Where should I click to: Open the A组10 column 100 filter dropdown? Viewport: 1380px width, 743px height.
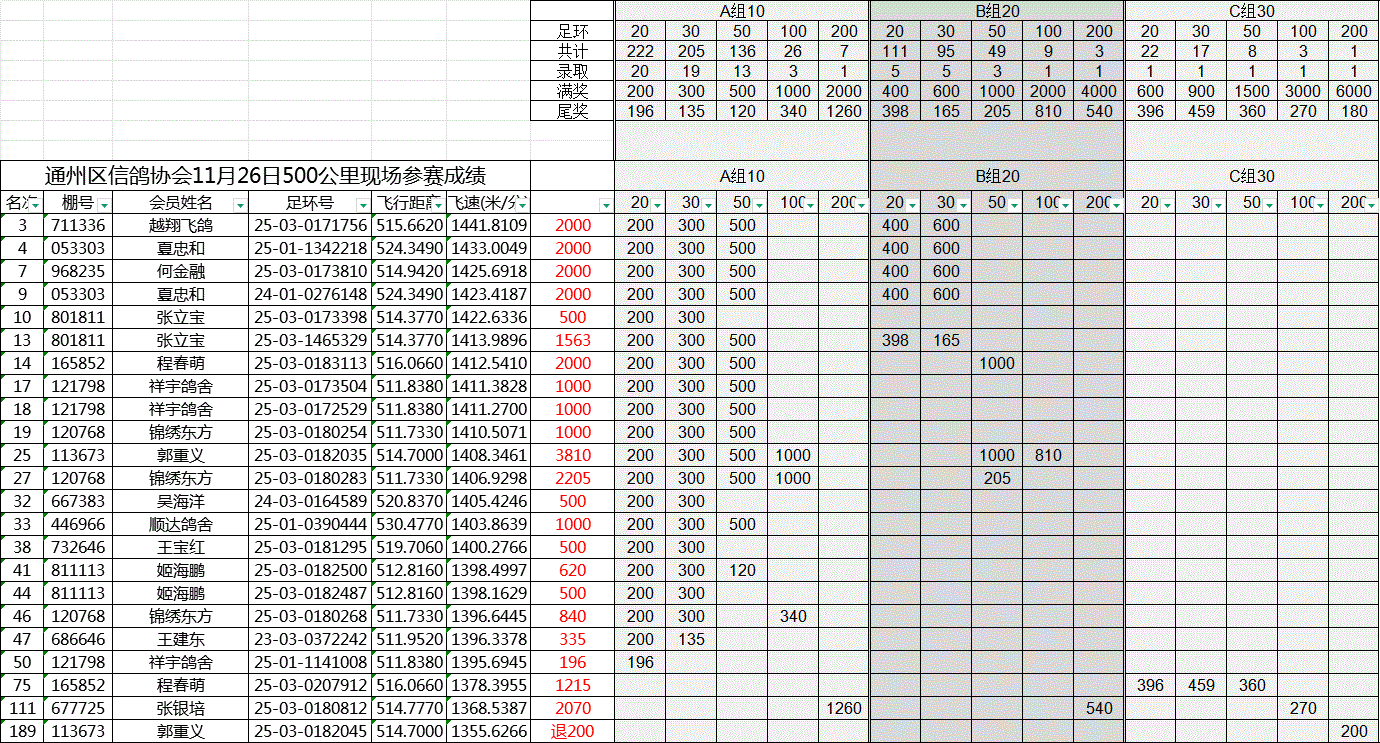[x=810, y=204]
